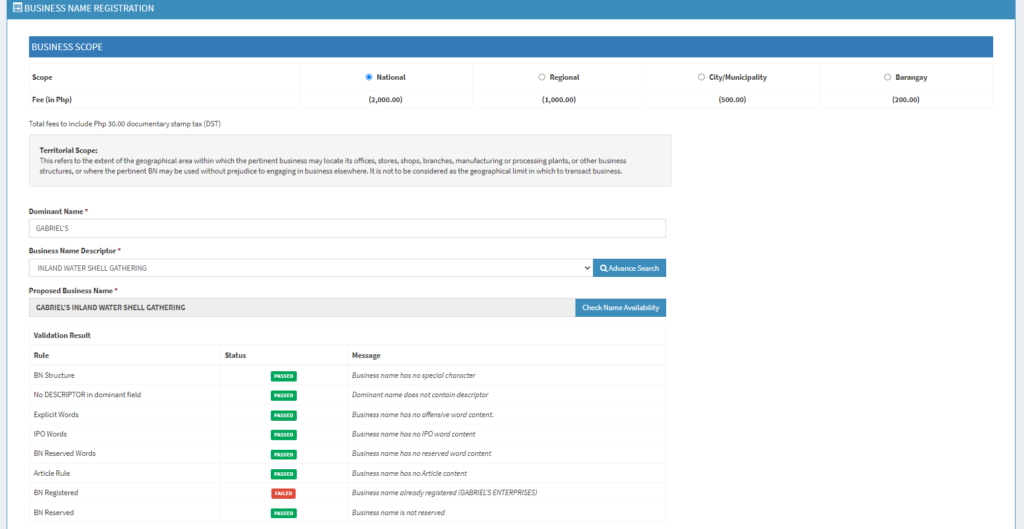Select the National scope radio button
The height and width of the screenshot is (529, 1024).
(369, 77)
